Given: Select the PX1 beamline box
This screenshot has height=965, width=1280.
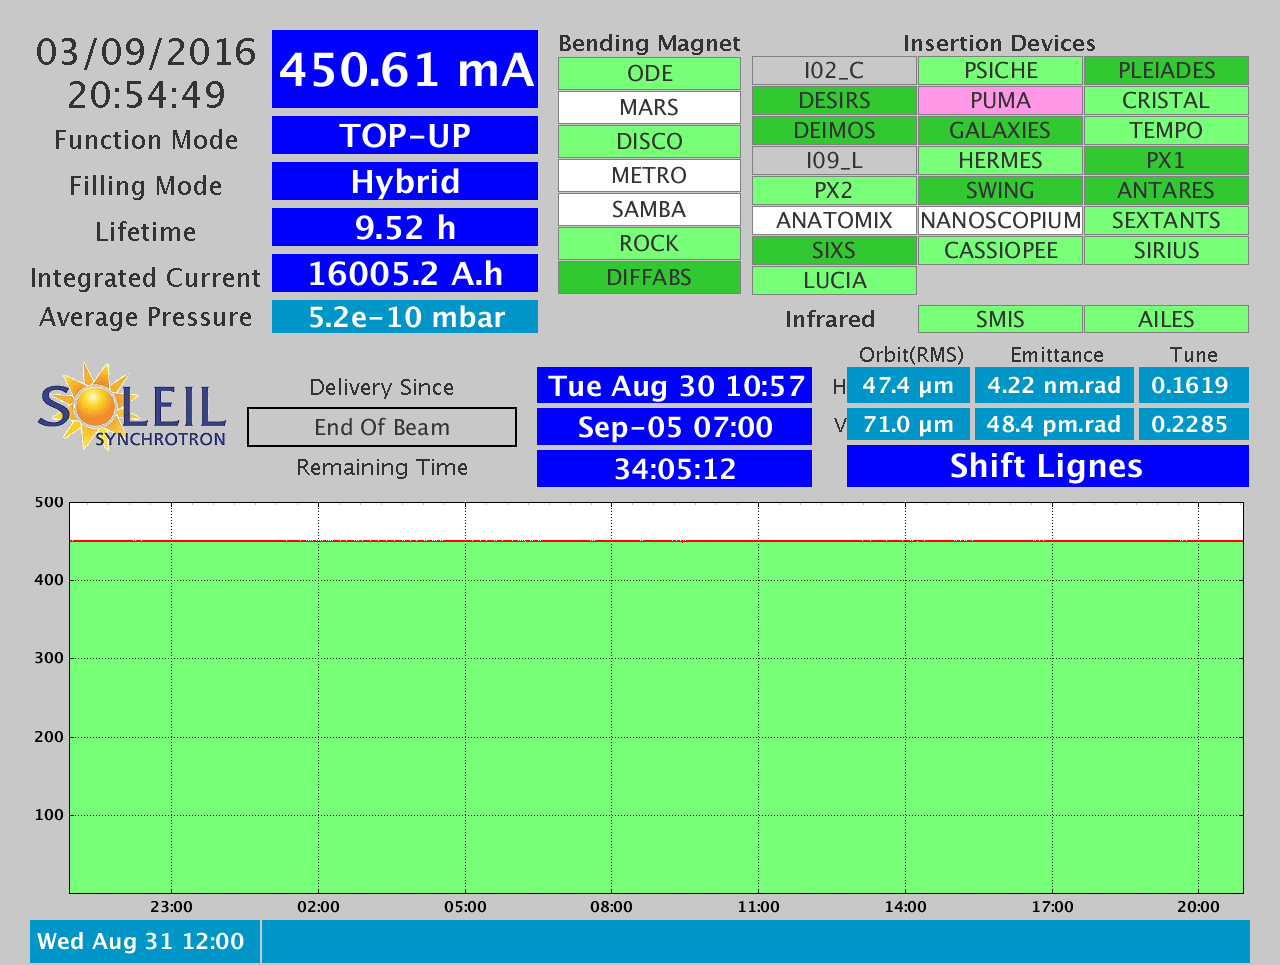Looking at the screenshot, I should (1166, 160).
